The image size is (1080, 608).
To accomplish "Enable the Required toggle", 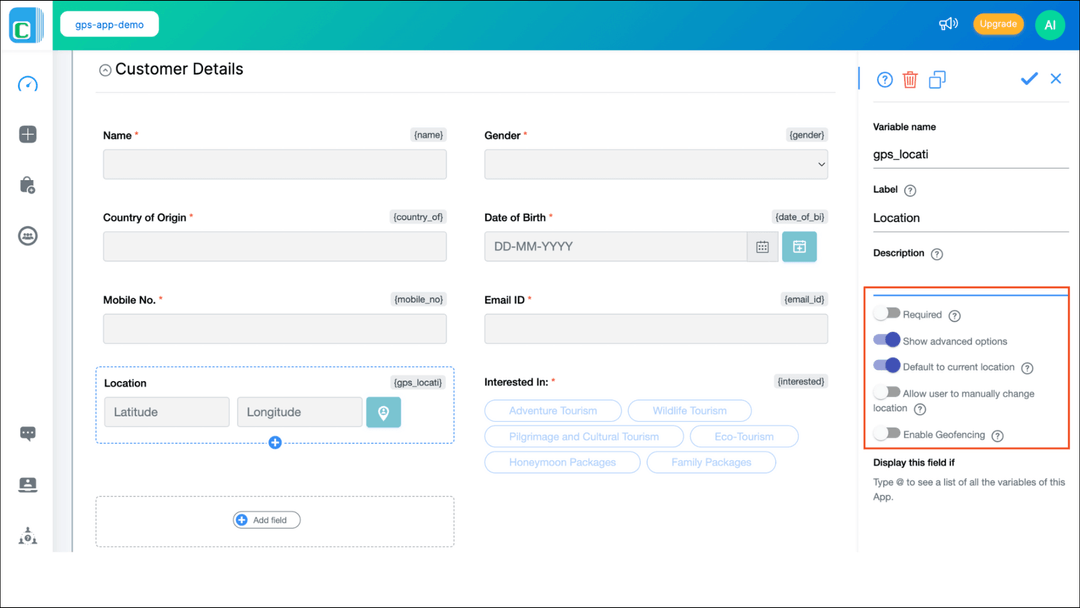I will click(x=888, y=314).
